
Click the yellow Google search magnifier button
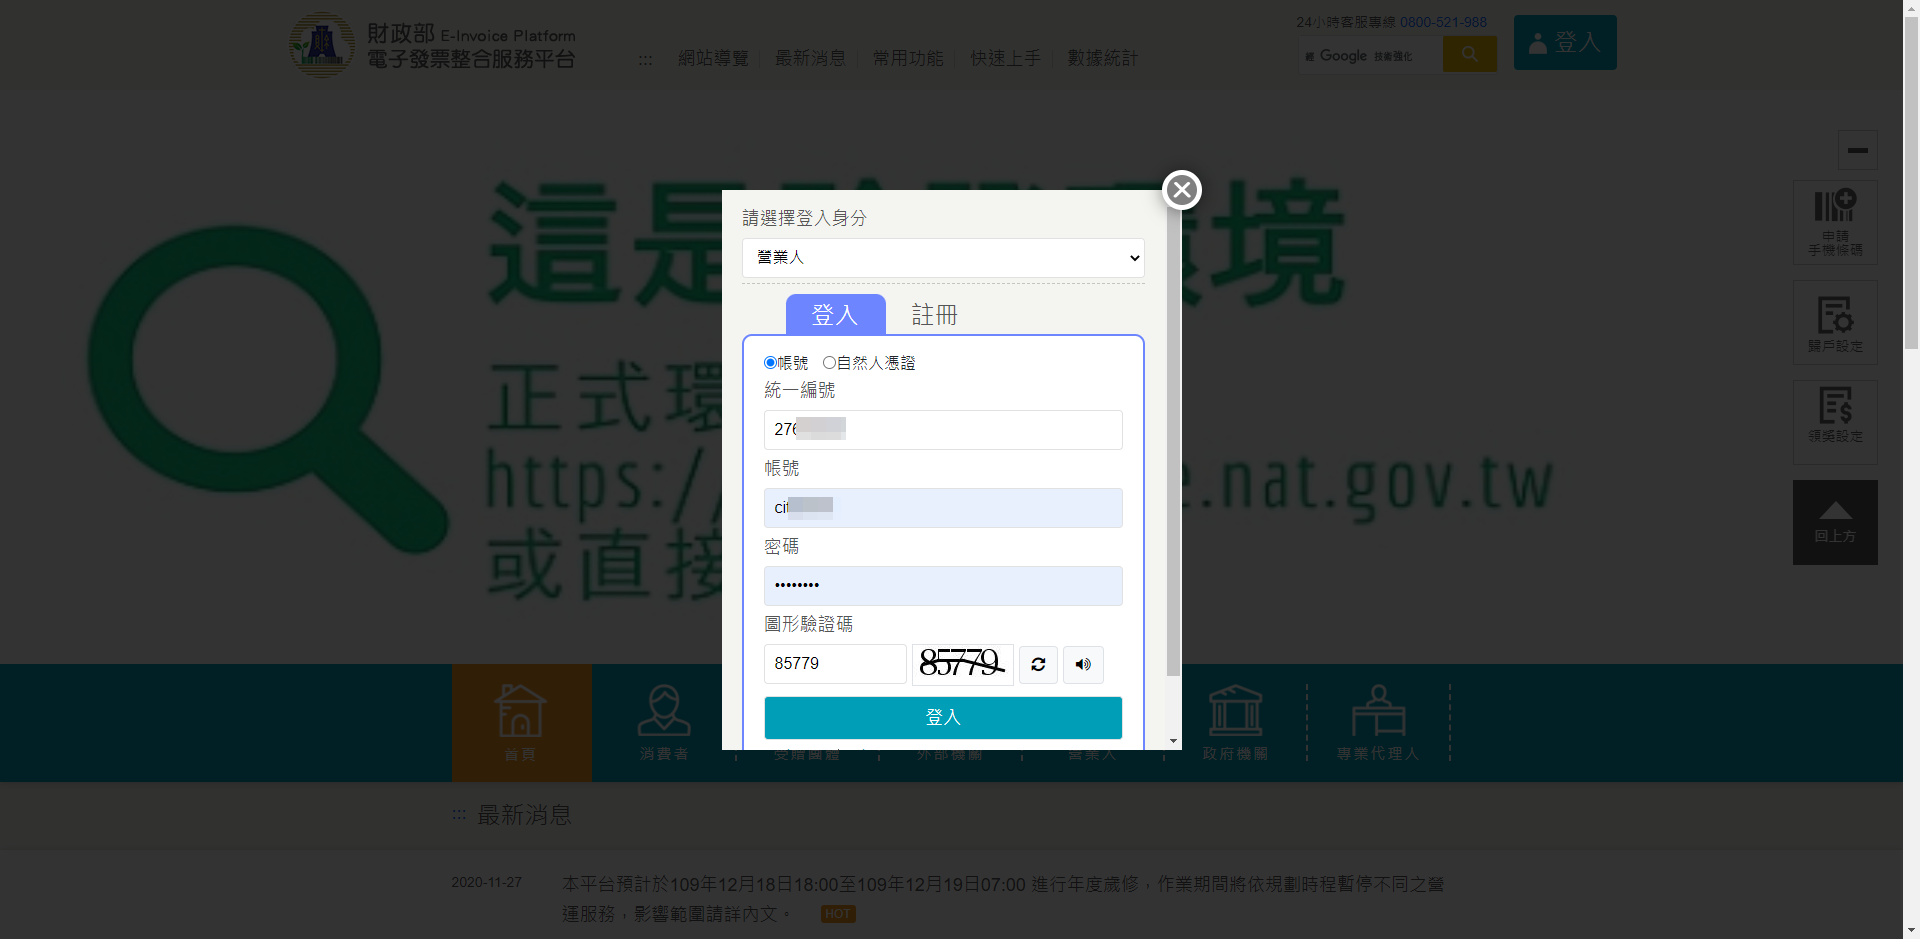(1469, 54)
